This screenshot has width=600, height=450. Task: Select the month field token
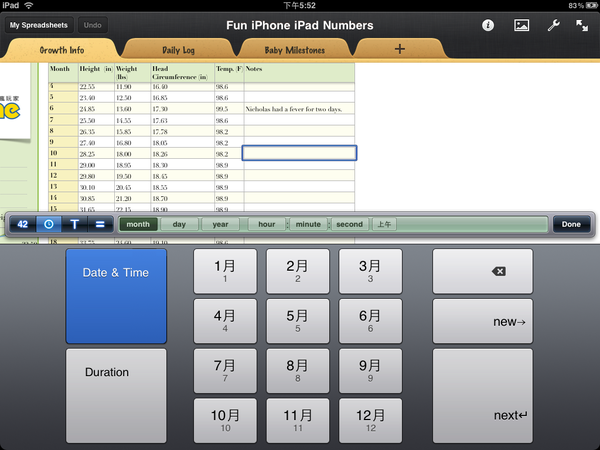point(138,224)
